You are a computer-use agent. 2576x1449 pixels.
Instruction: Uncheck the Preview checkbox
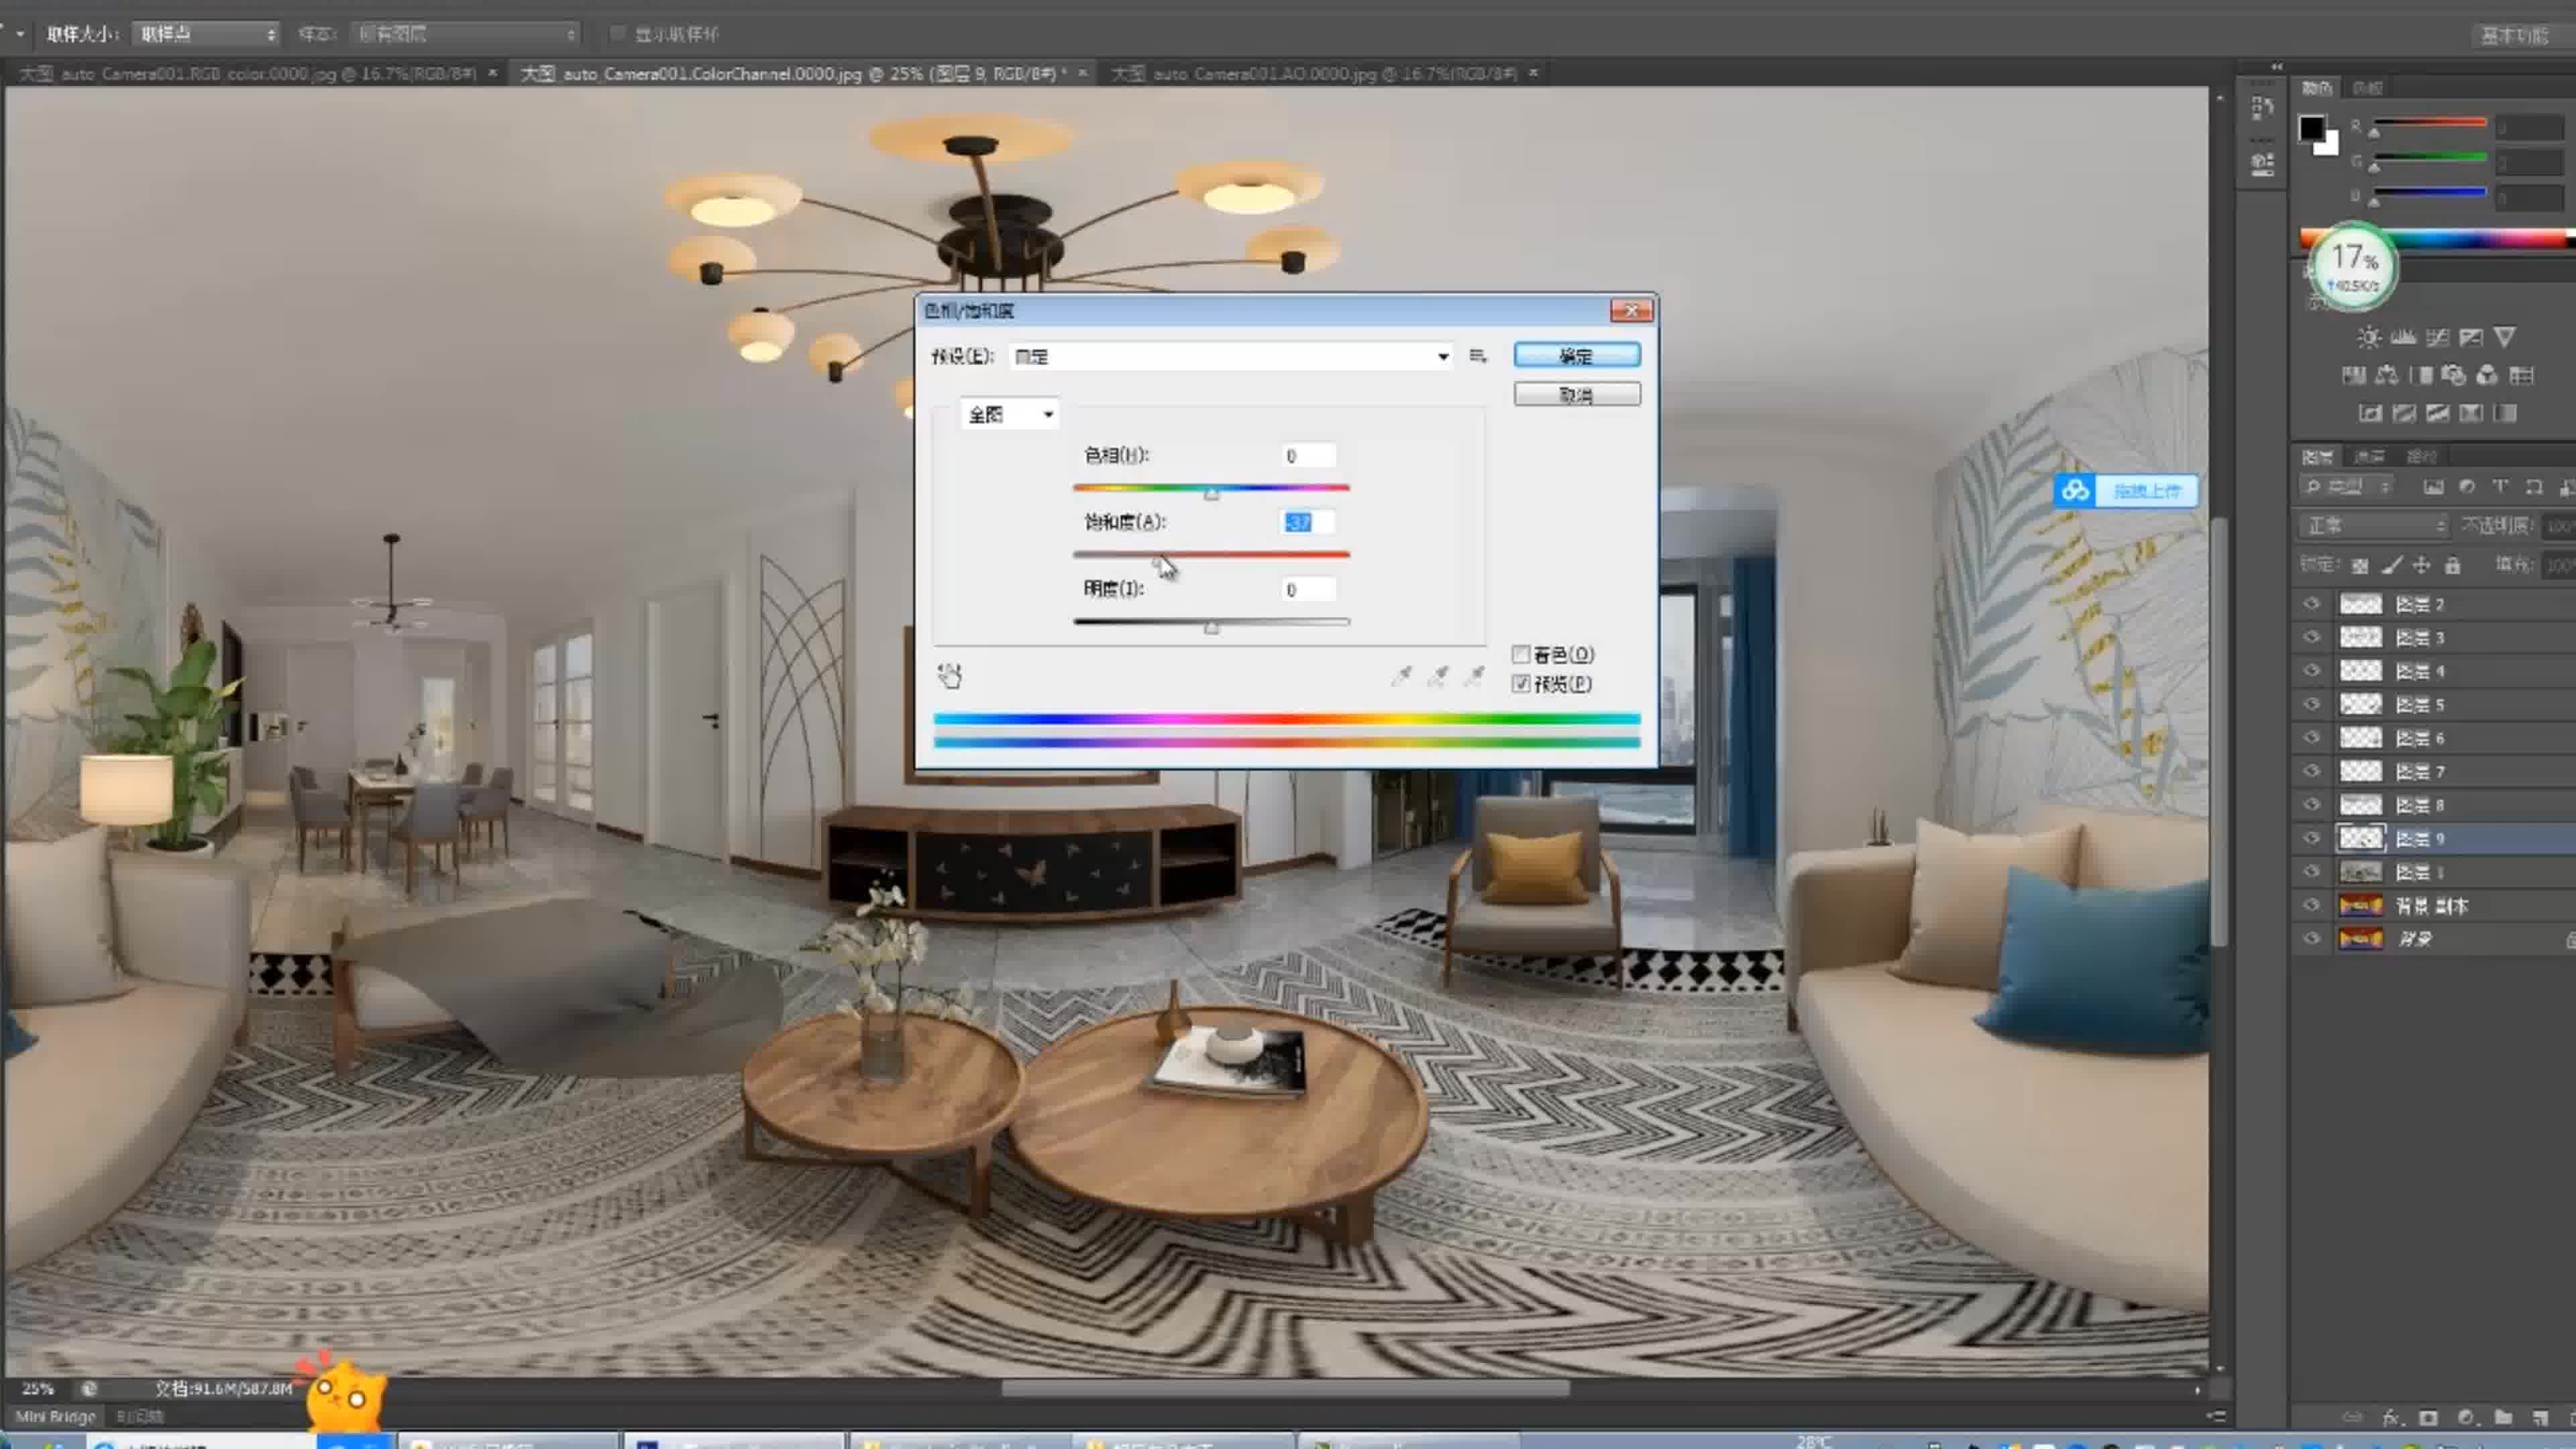(1521, 684)
